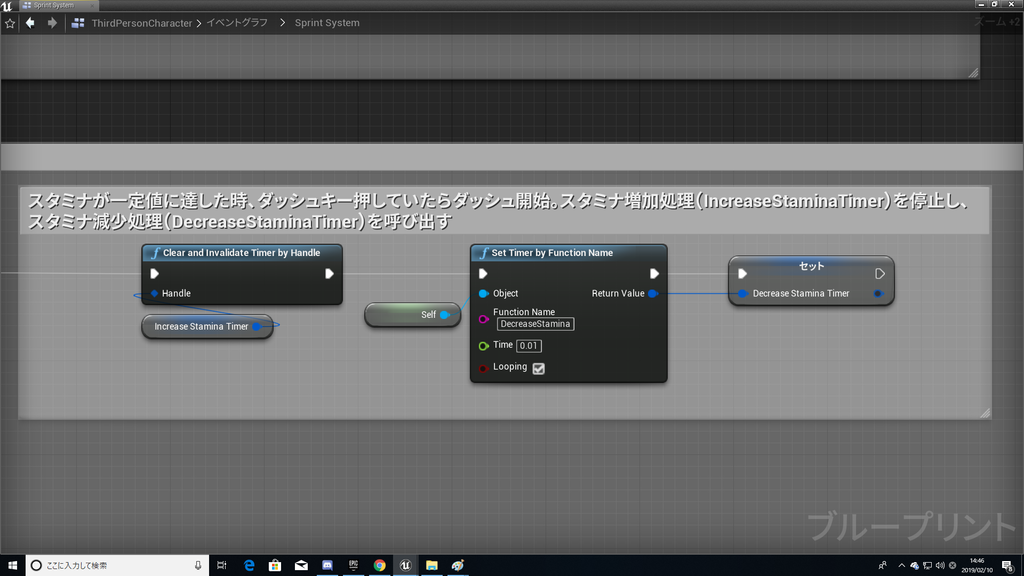The width and height of the screenshot is (1024, 576).
Task: Select the Return Value pin on Set Timer node
Action: click(x=653, y=293)
